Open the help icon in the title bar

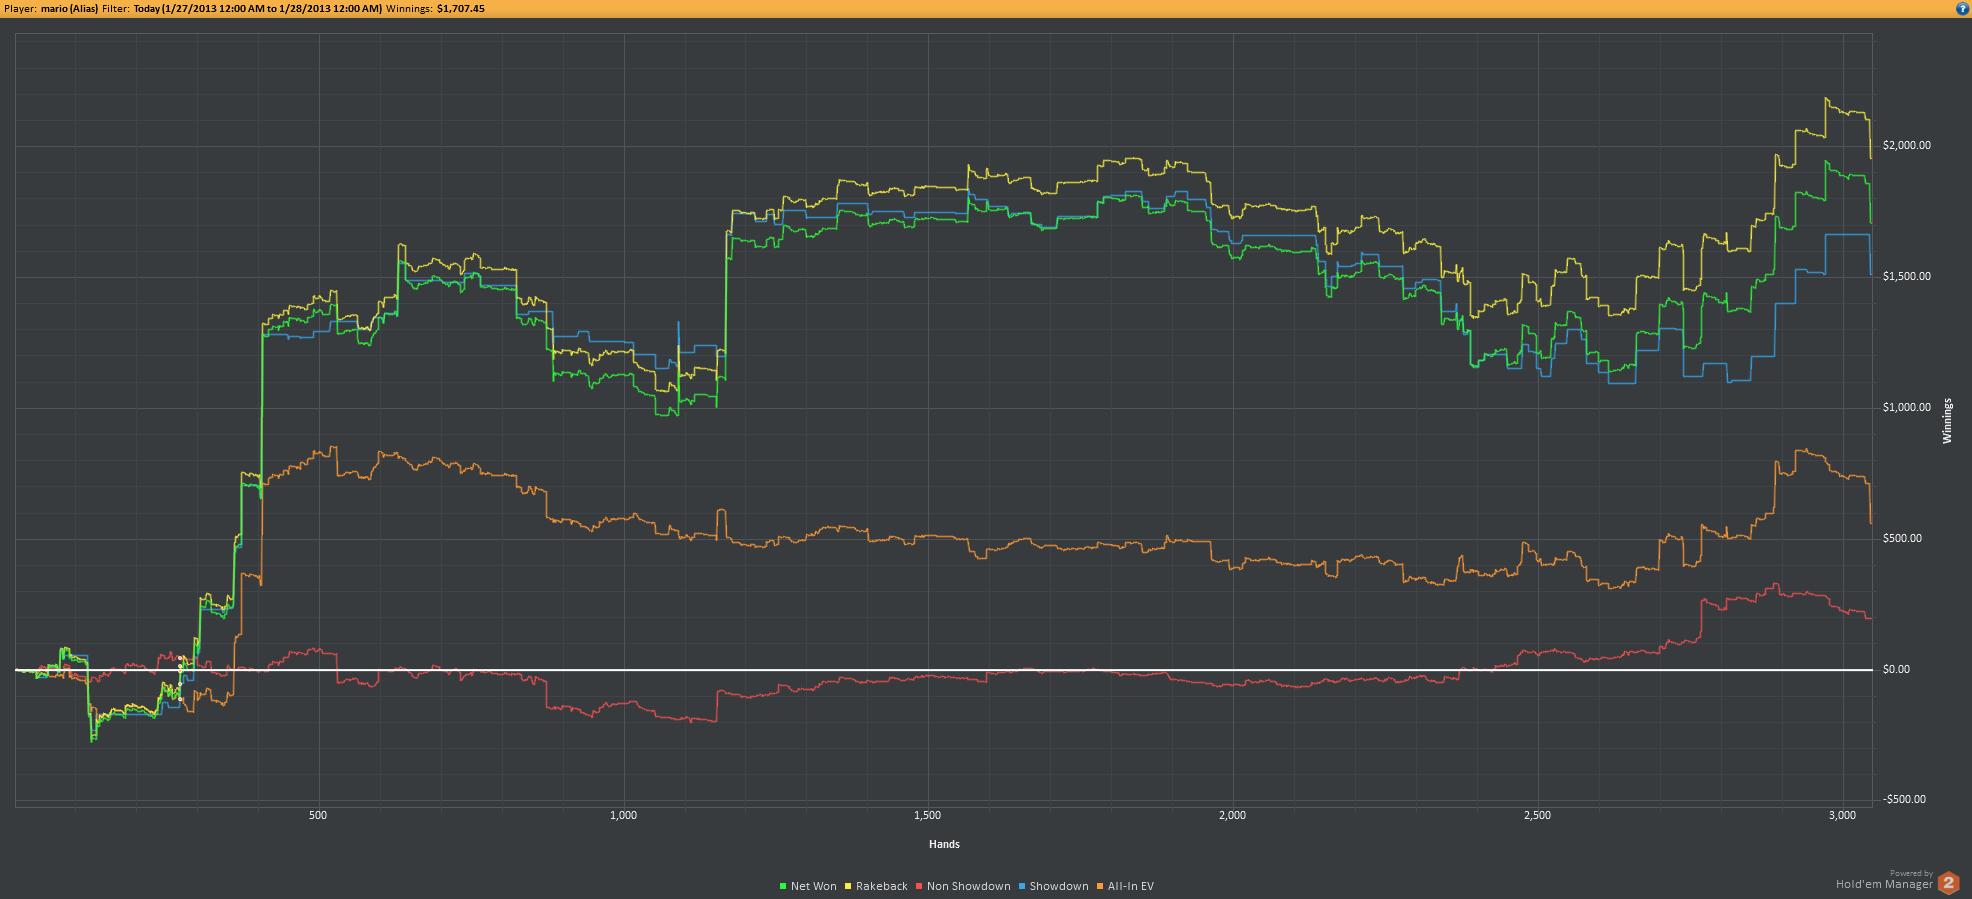click(x=1963, y=8)
